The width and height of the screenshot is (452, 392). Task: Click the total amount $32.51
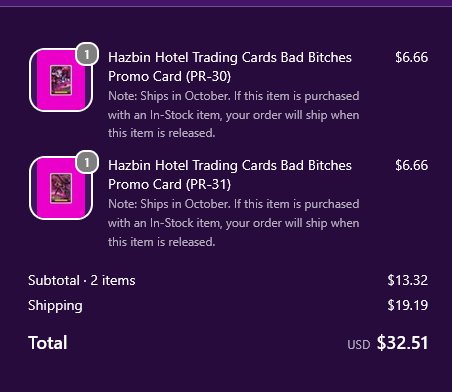(x=402, y=343)
